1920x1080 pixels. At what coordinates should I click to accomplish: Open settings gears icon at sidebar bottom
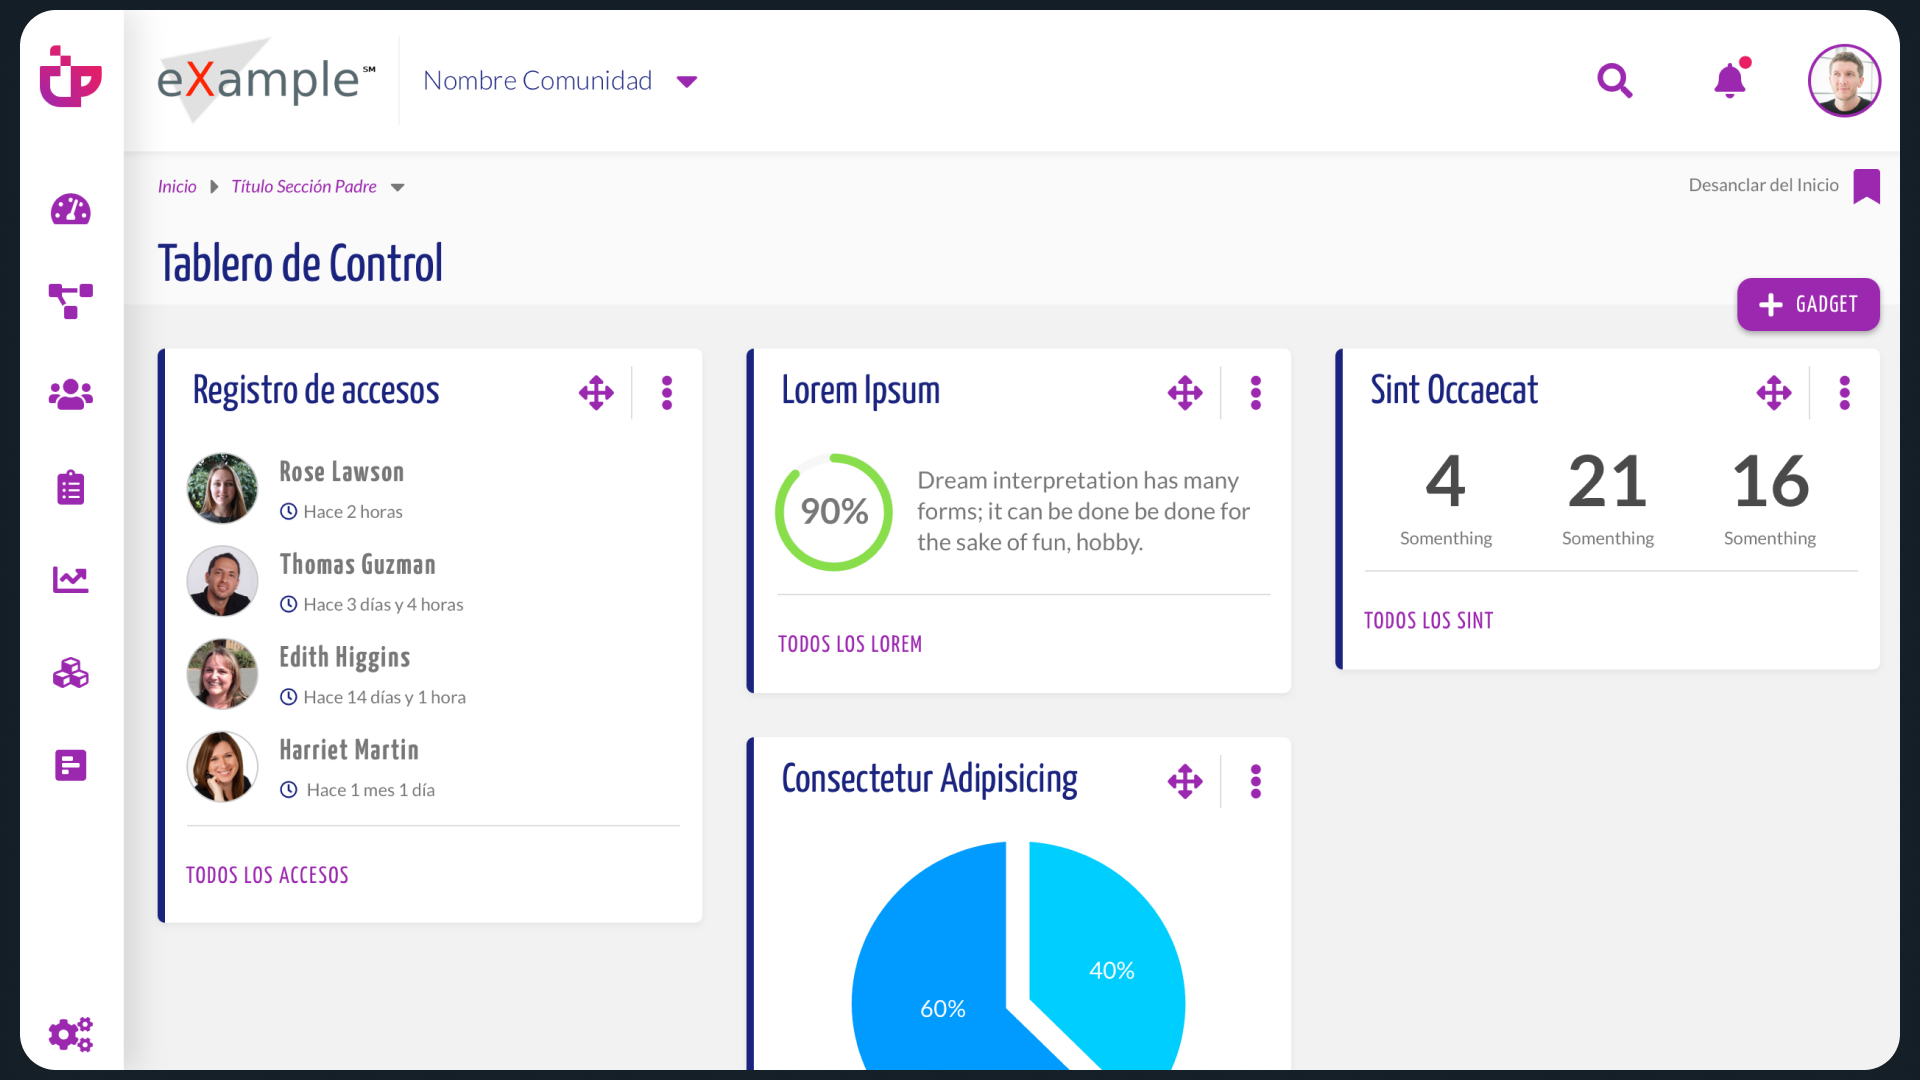coord(70,1034)
